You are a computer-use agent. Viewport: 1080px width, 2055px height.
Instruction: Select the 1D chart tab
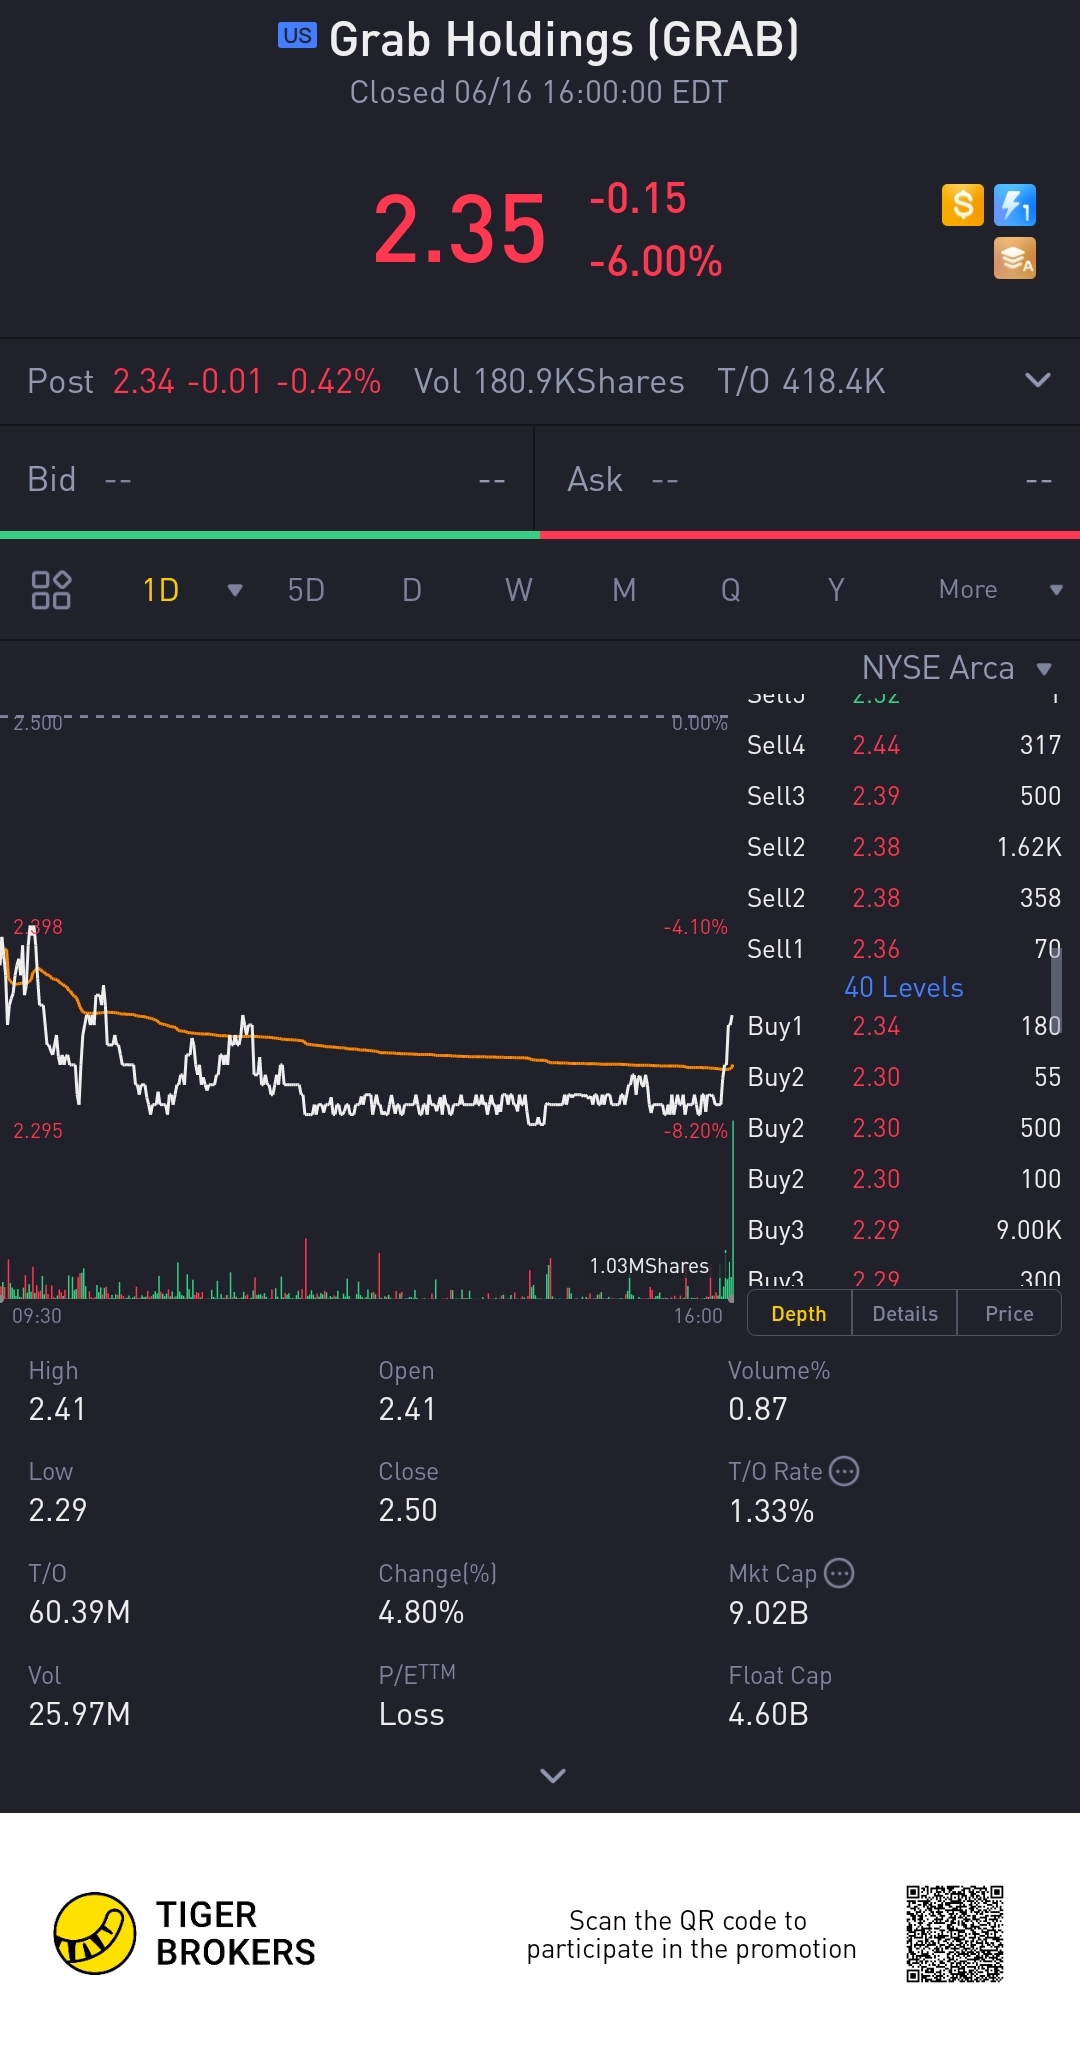pyautogui.click(x=161, y=590)
